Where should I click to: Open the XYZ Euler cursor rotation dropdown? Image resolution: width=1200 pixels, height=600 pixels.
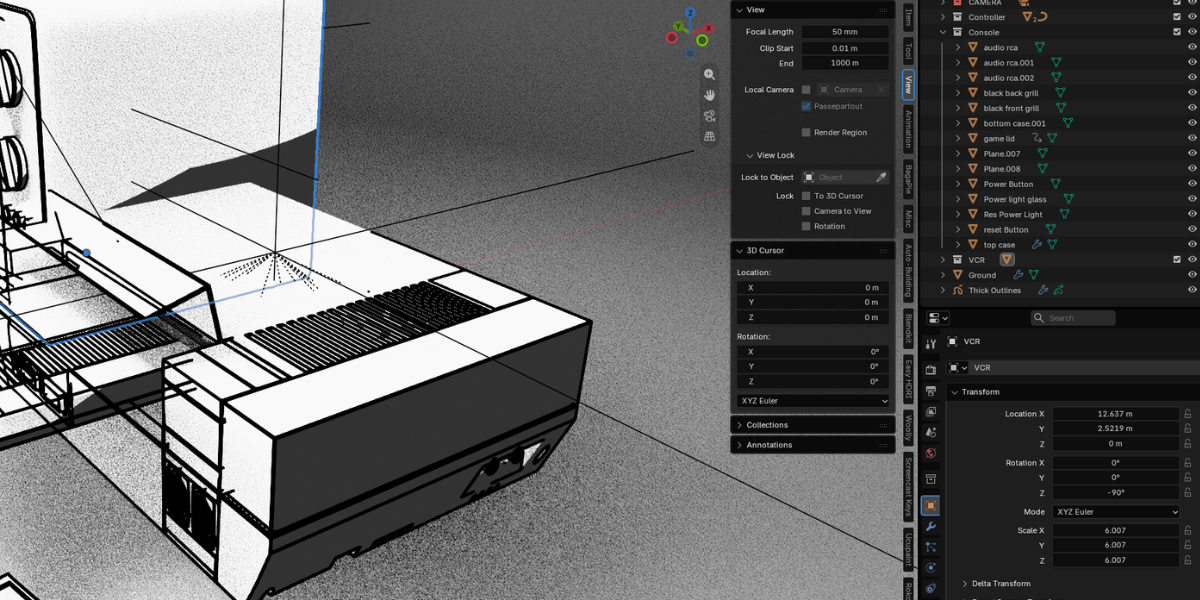813,401
